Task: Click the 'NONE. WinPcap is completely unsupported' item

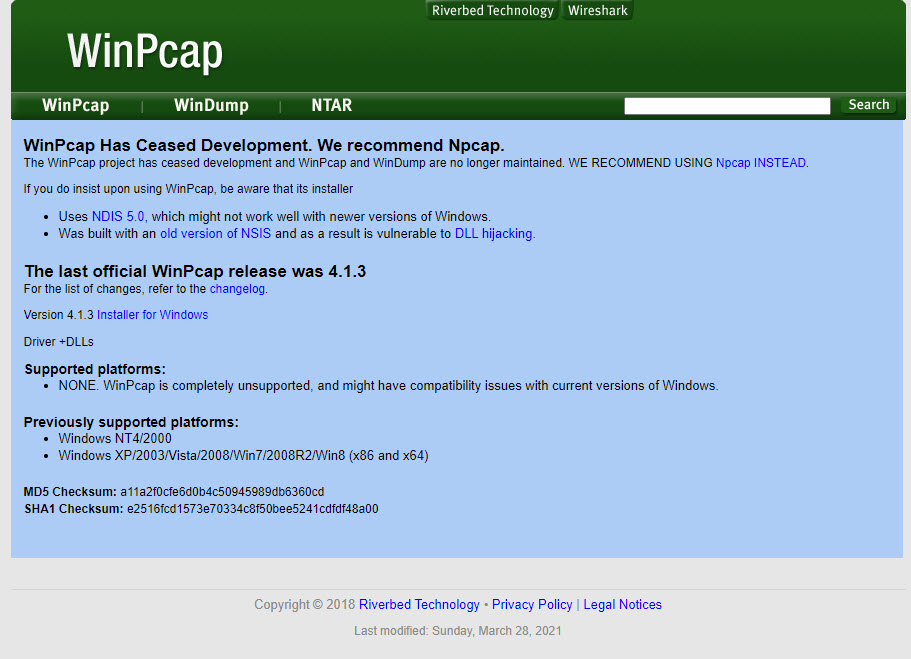Action: 388,386
